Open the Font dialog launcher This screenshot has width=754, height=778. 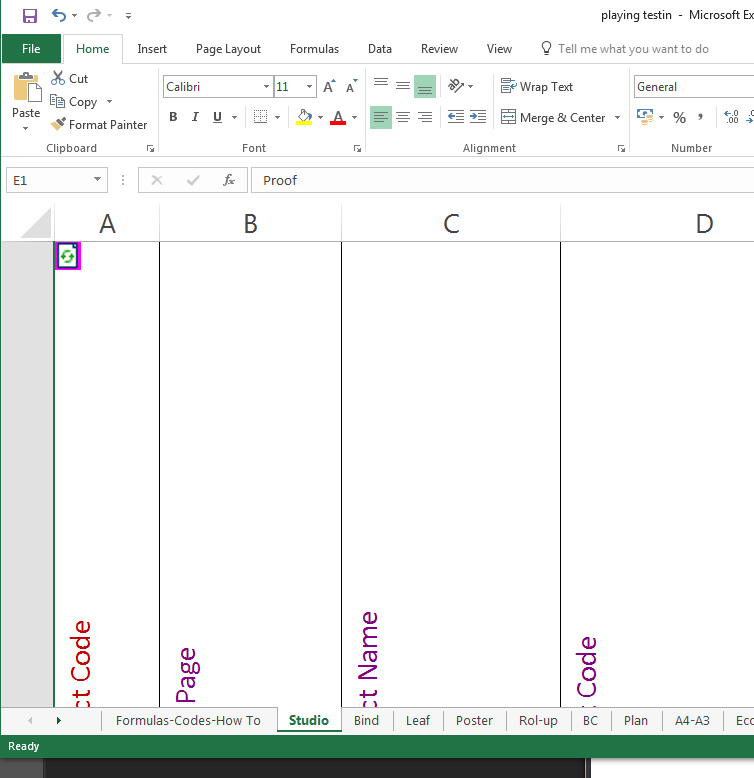(357, 148)
